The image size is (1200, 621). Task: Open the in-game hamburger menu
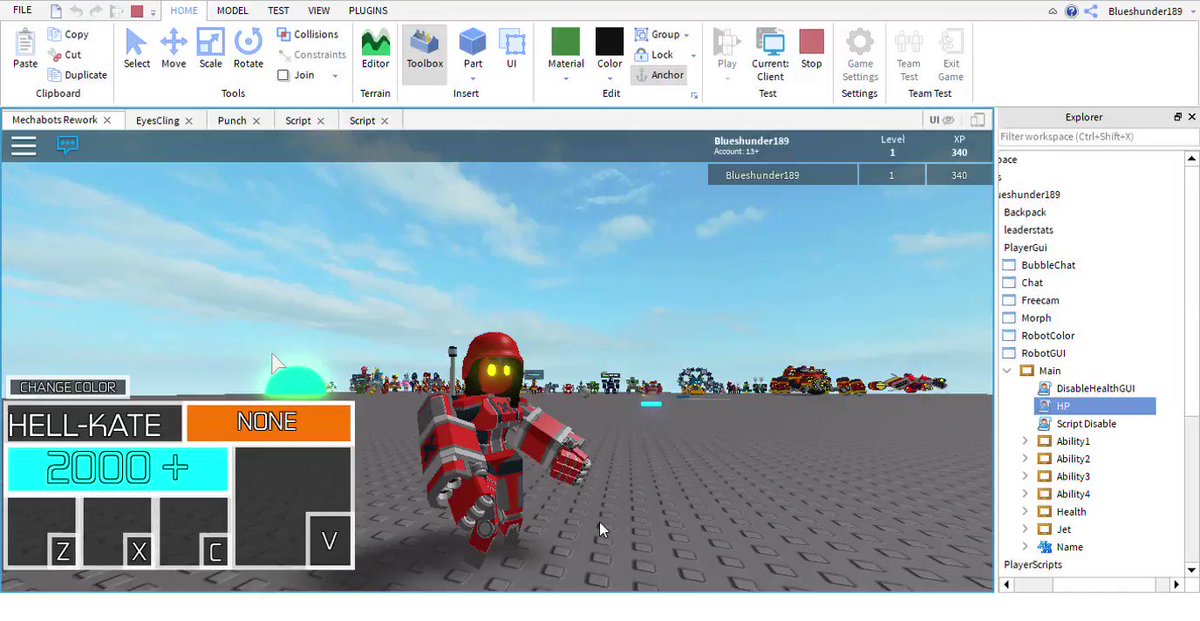pyautogui.click(x=23, y=146)
